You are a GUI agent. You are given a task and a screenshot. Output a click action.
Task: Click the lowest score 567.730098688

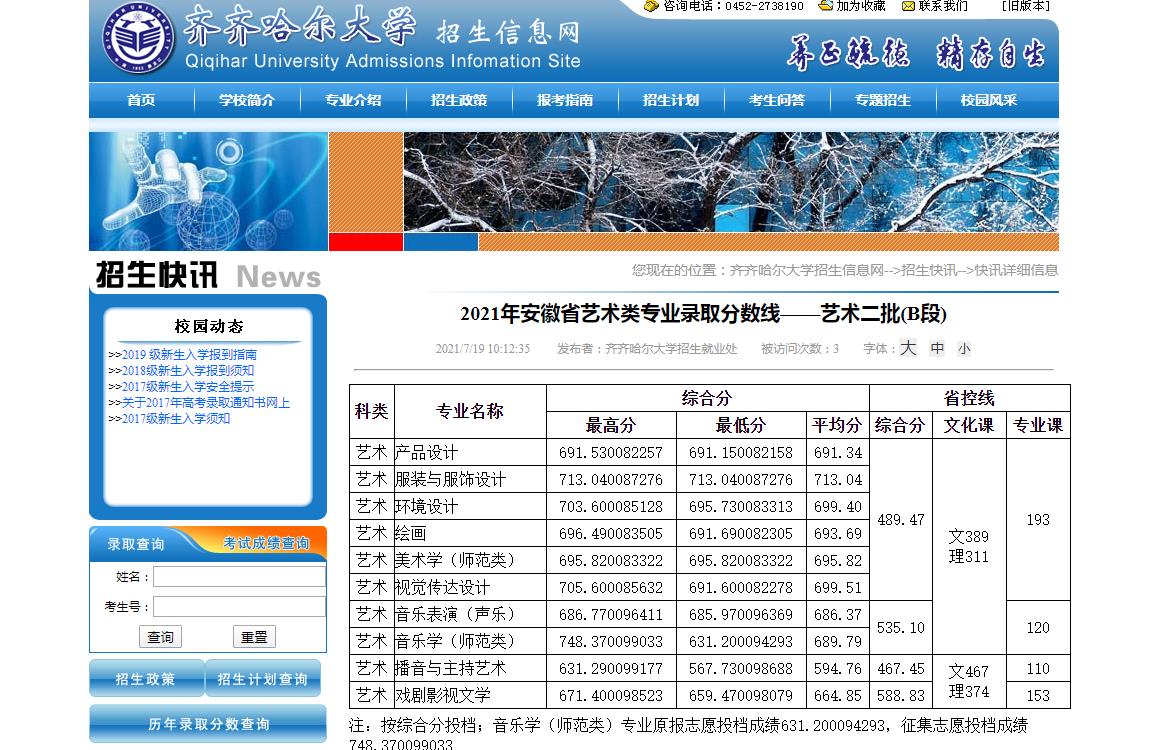pos(740,669)
